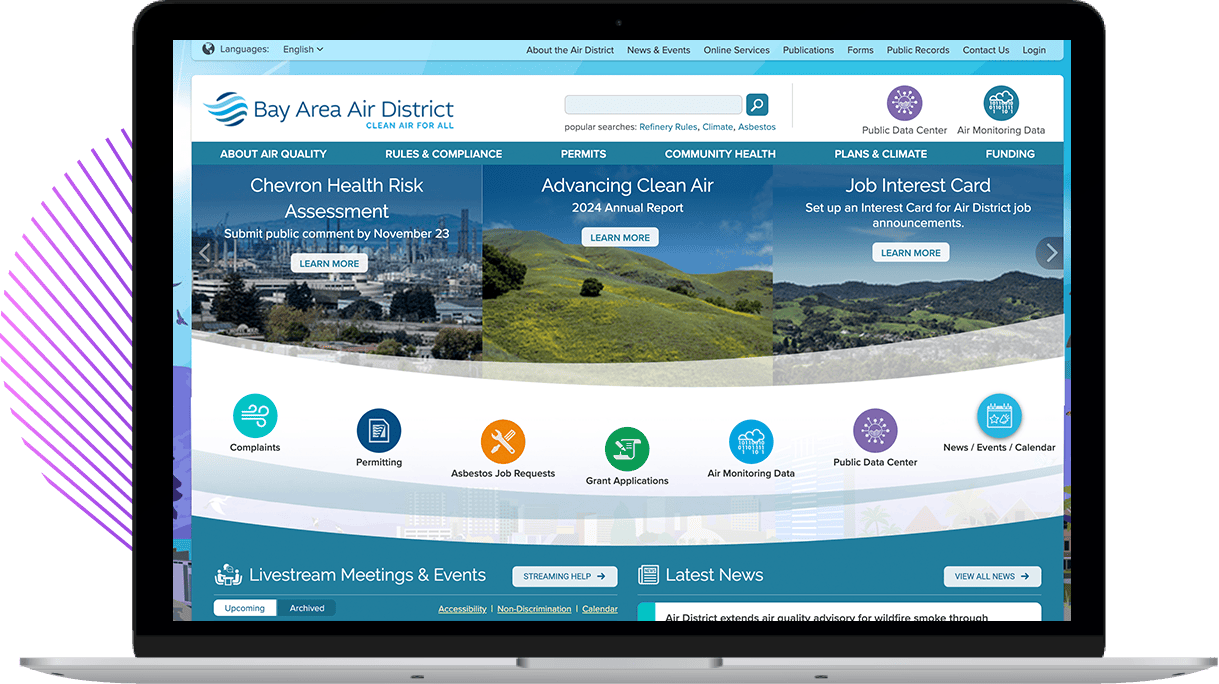Image resolution: width=1219 pixels, height=684 pixels.
Task: Open Forms top link
Action: coord(860,50)
